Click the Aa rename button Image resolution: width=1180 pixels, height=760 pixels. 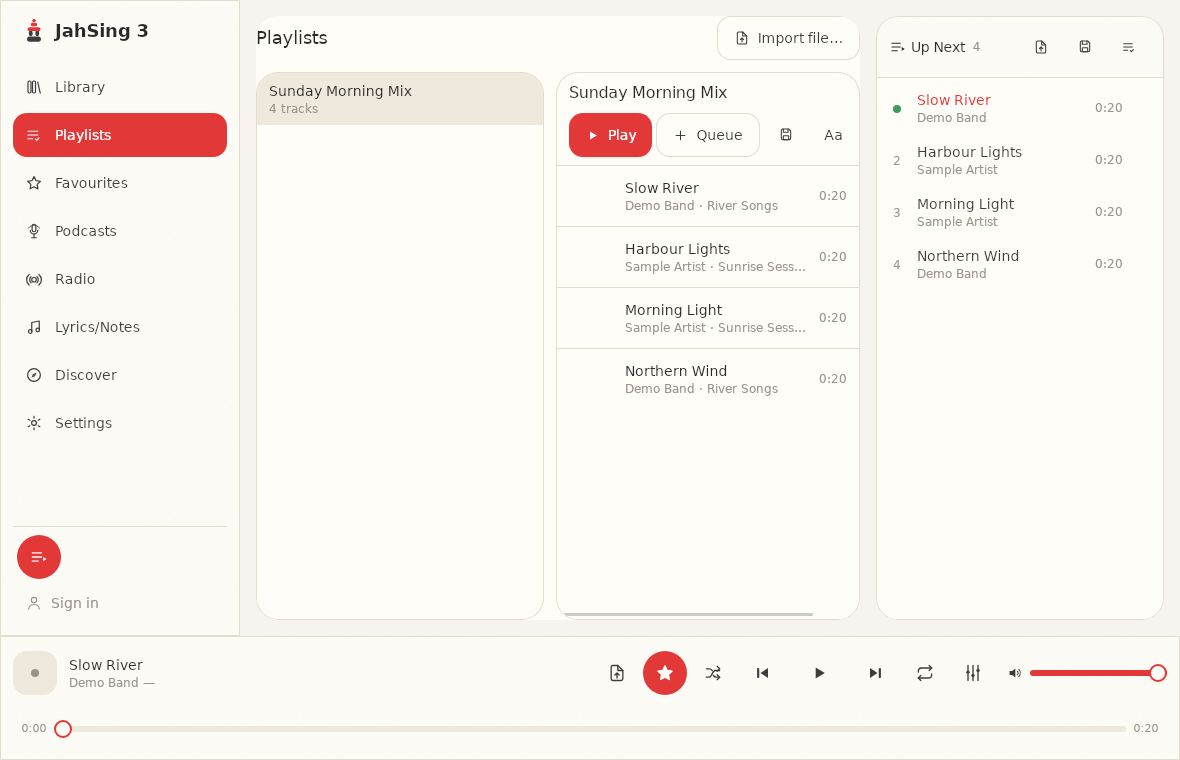click(x=833, y=135)
